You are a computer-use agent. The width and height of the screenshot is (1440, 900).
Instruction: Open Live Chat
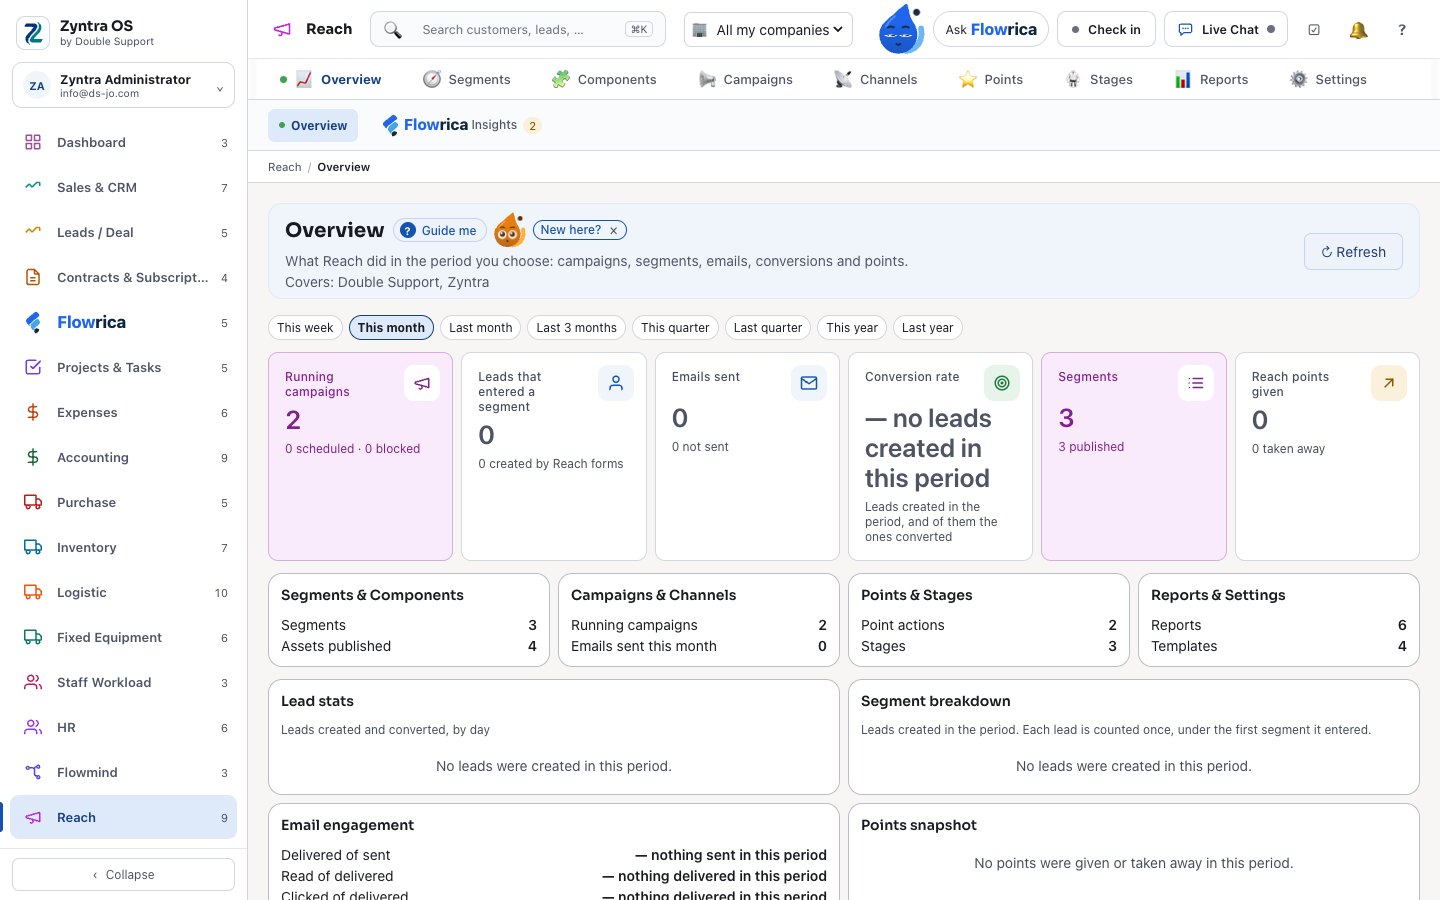(1226, 30)
